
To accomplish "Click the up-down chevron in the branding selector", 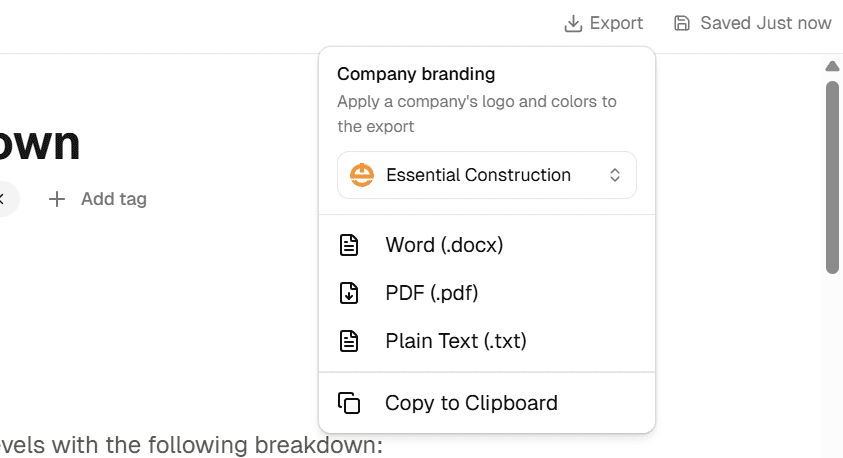I will pyautogui.click(x=615, y=175).
